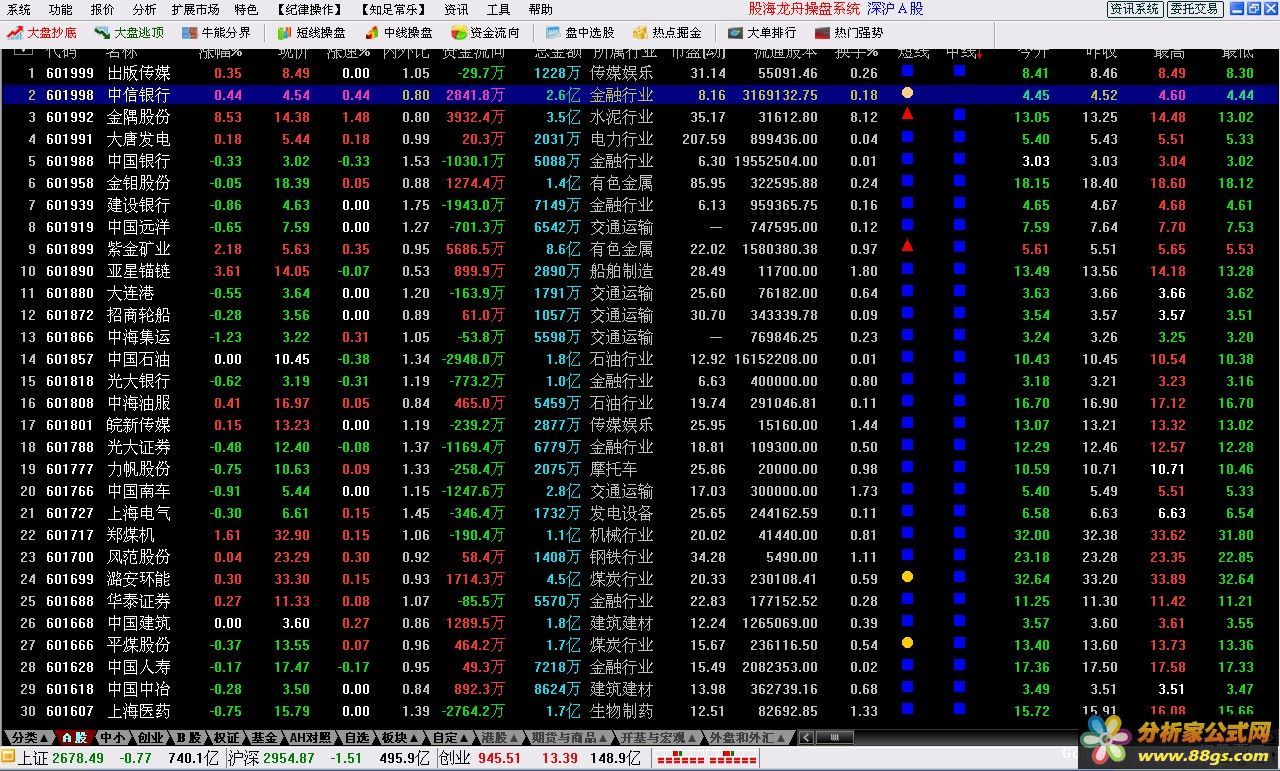Click the 上证 index value 2678.49
The height and width of the screenshot is (771, 1280).
click(x=78, y=758)
